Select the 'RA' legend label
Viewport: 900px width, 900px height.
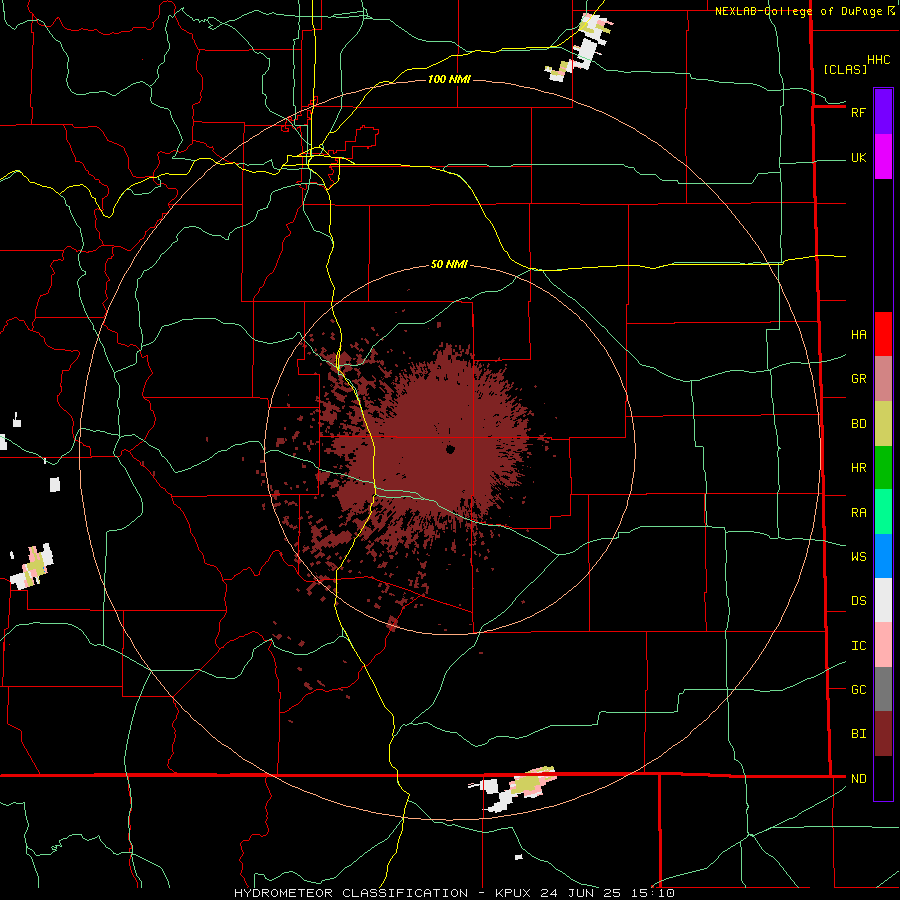pos(858,513)
